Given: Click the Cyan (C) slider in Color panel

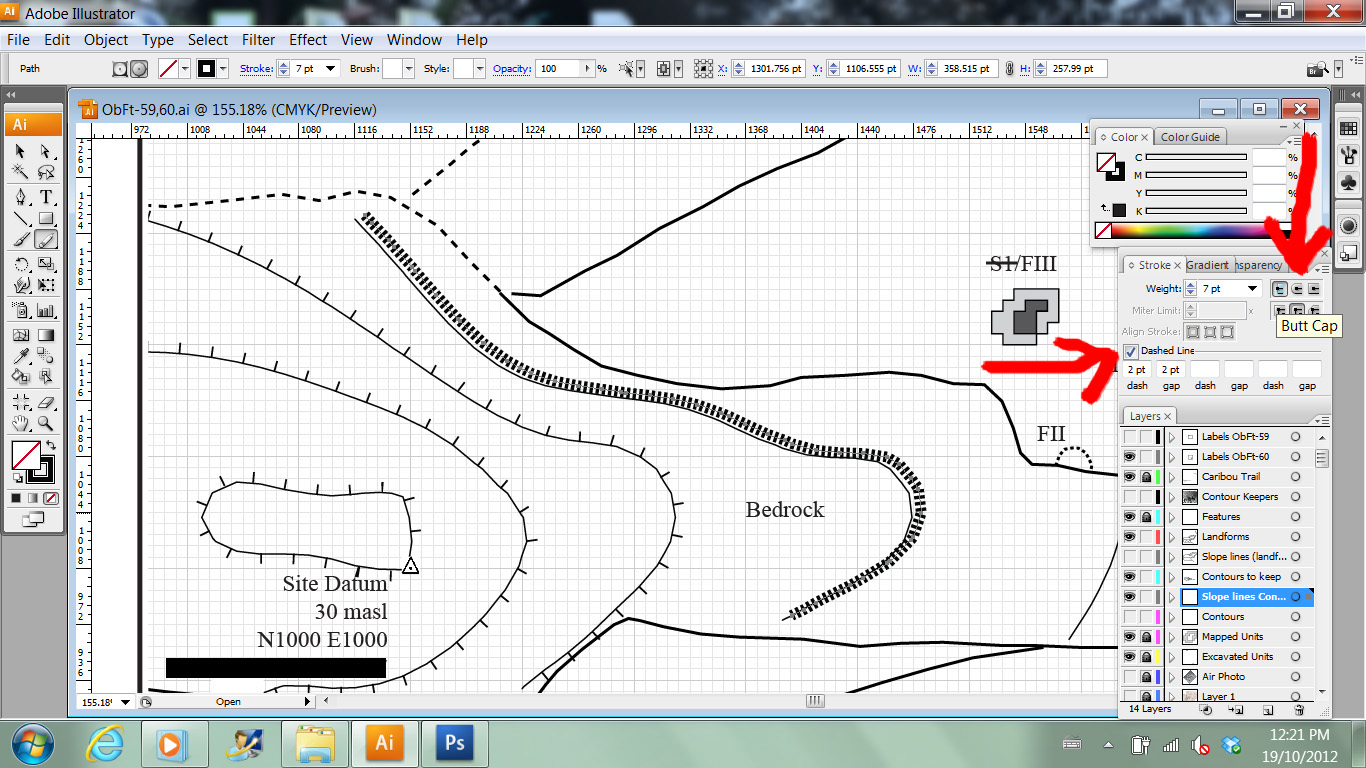Looking at the screenshot, I should tap(1196, 157).
